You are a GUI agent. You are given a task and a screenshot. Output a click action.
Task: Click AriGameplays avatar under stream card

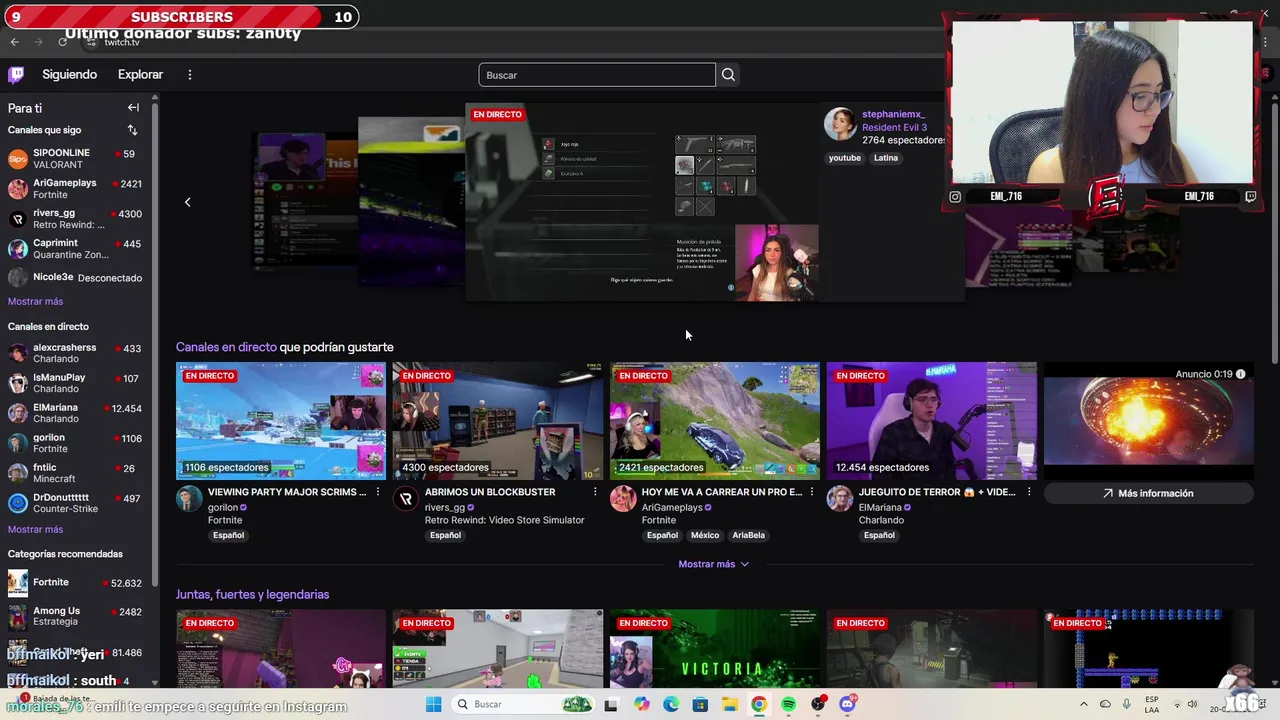(x=623, y=498)
